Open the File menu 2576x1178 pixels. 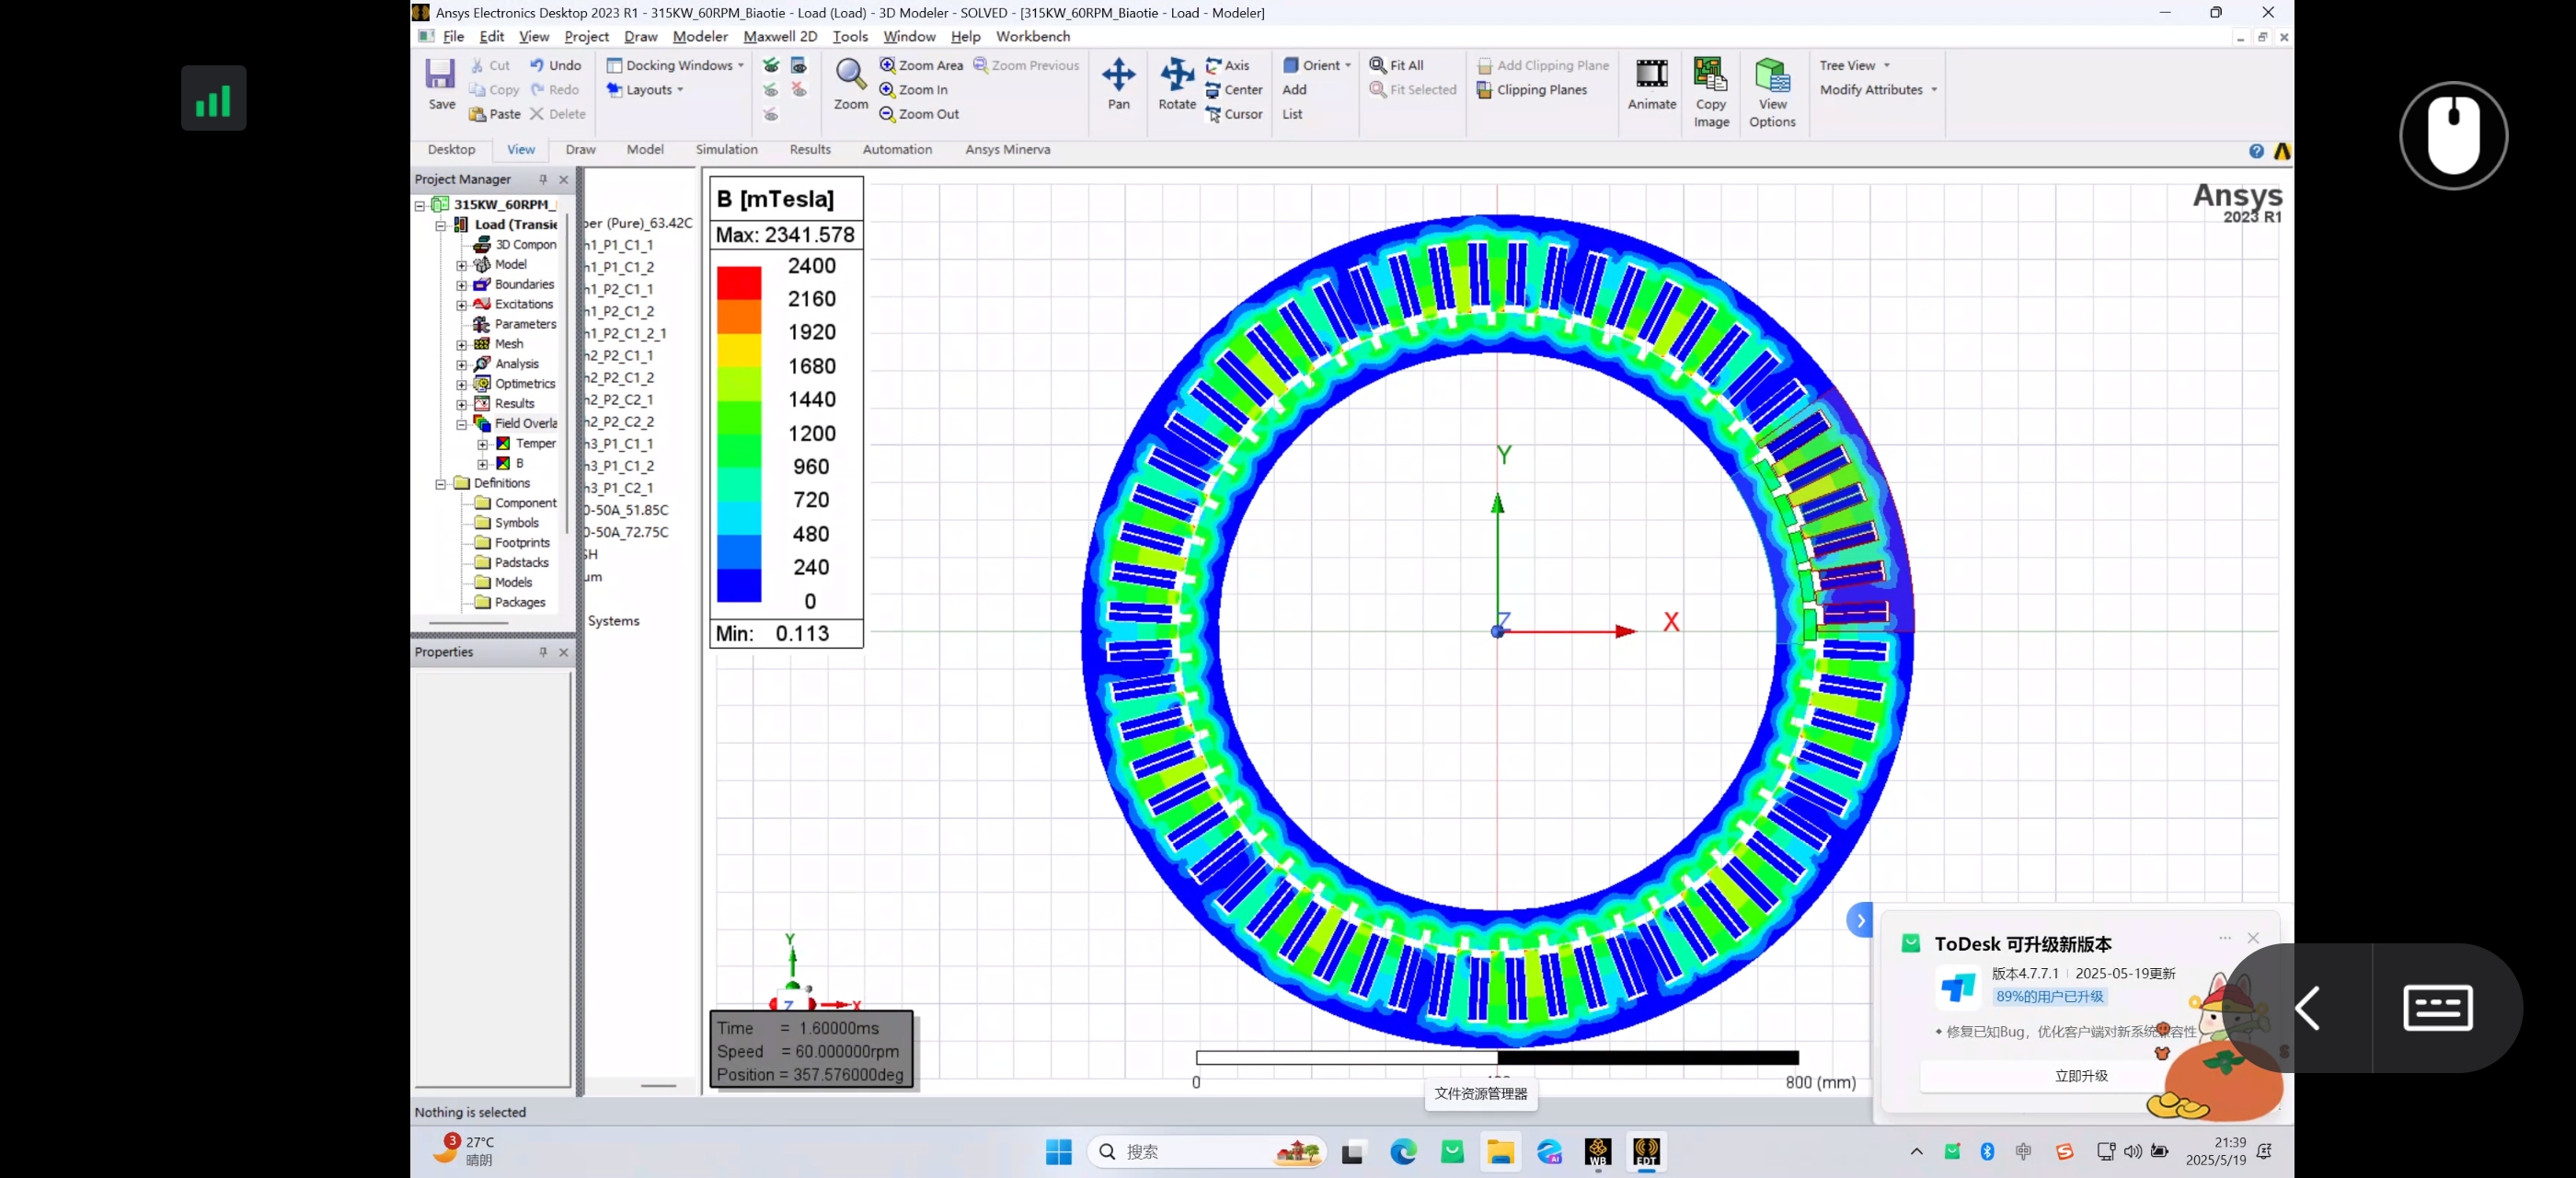453,36
